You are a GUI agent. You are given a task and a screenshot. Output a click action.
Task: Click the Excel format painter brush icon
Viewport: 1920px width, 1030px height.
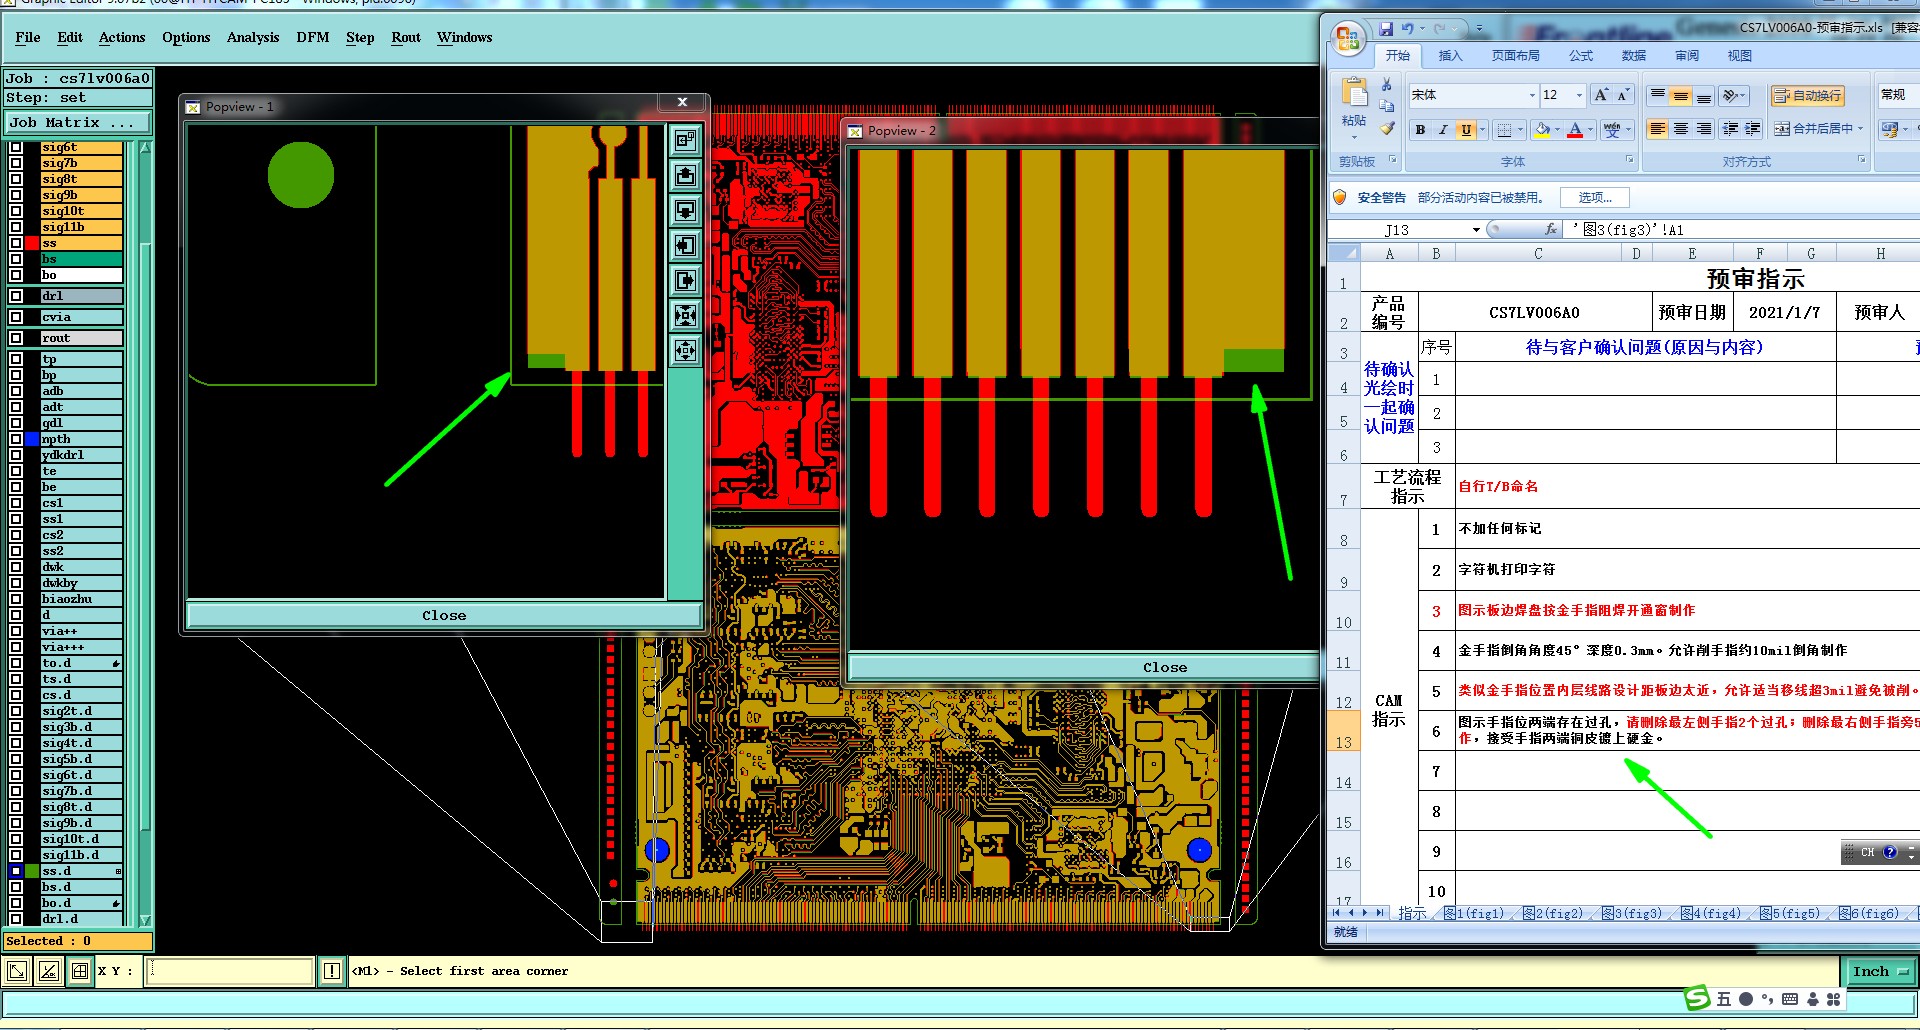point(1387,128)
